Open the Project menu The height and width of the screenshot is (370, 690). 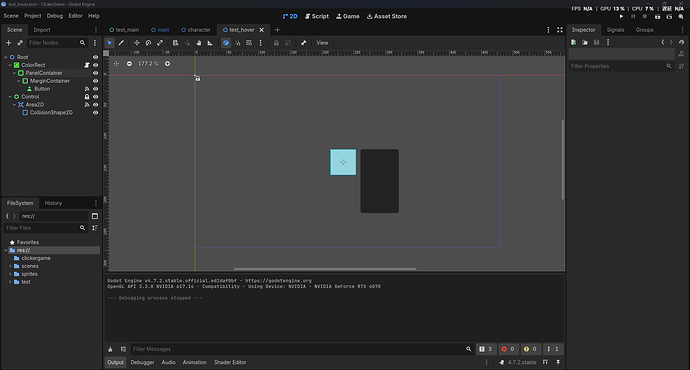(x=33, y=16)
